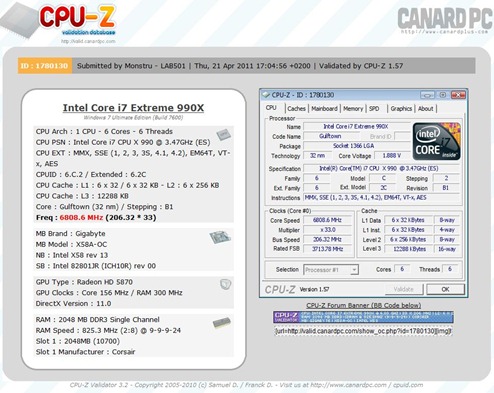This screenshot has height=393, width=494.
Task: Click the Cores count field
Action: pos(402,269)
